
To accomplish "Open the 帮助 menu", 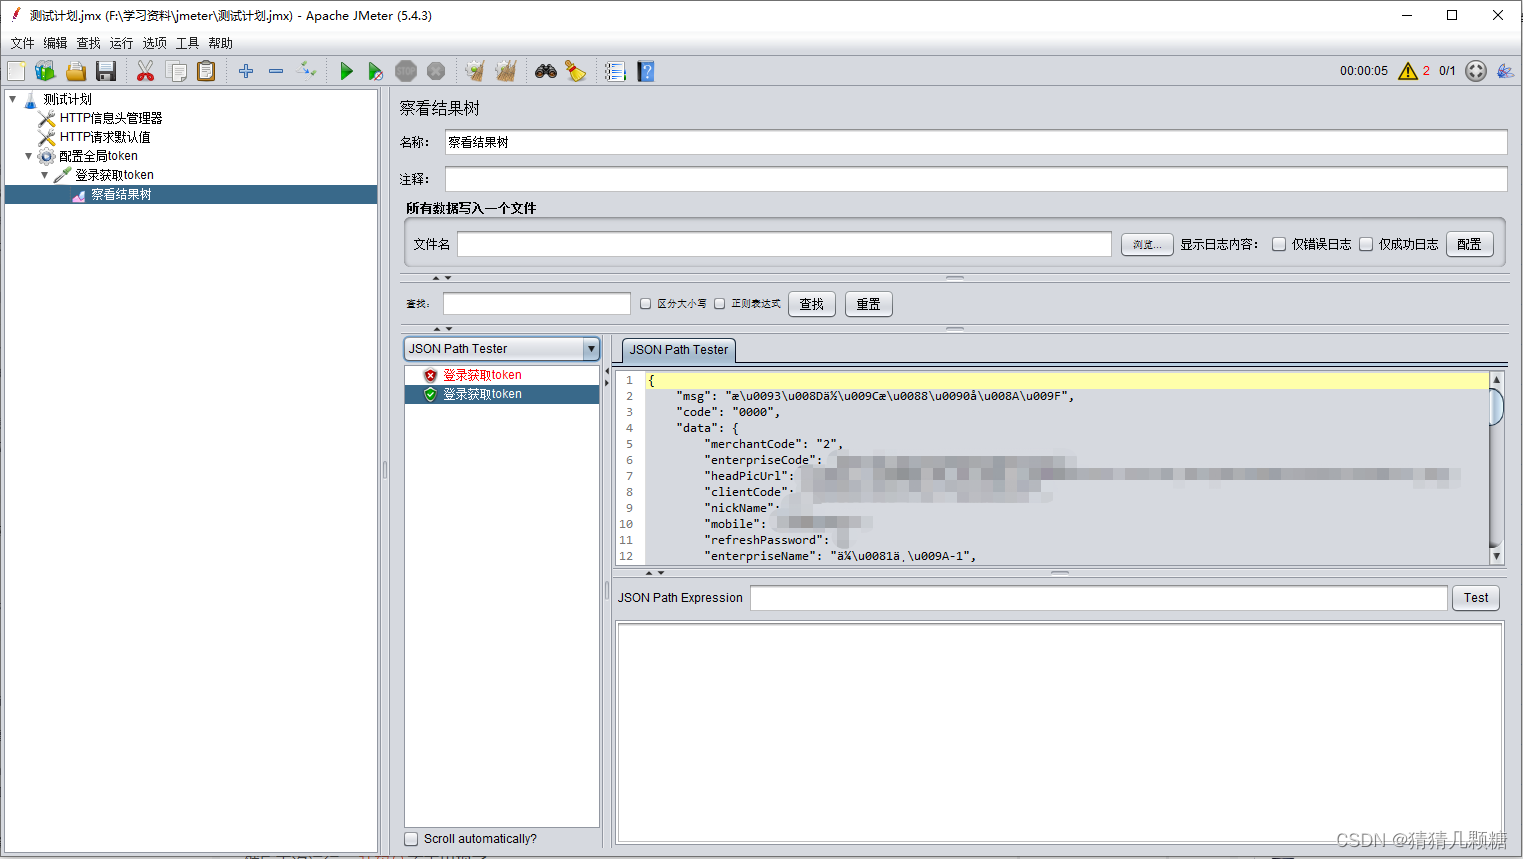I will pyautogui.click(x=220, y=43).
